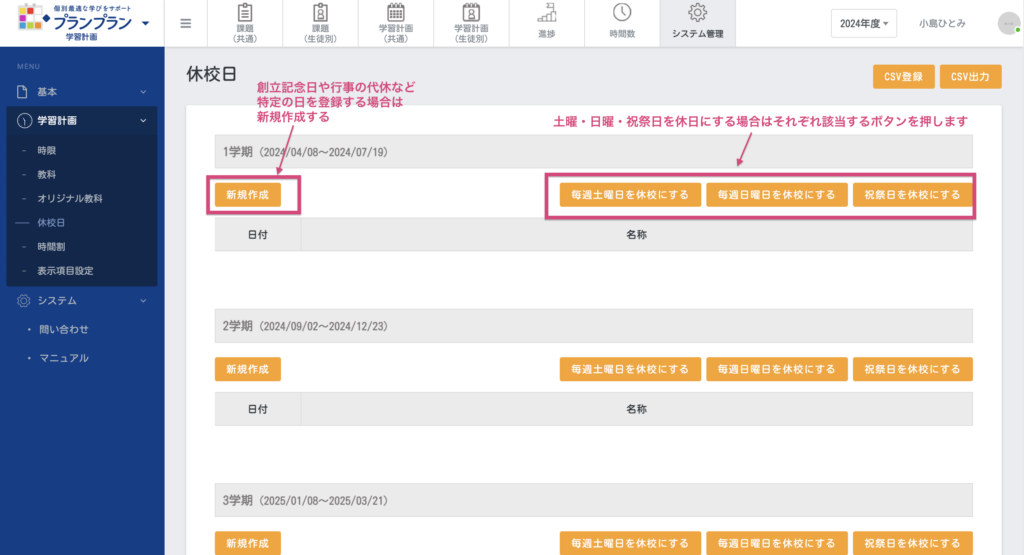Click the システム gear icon in sidebar

(x=24, y=300)
